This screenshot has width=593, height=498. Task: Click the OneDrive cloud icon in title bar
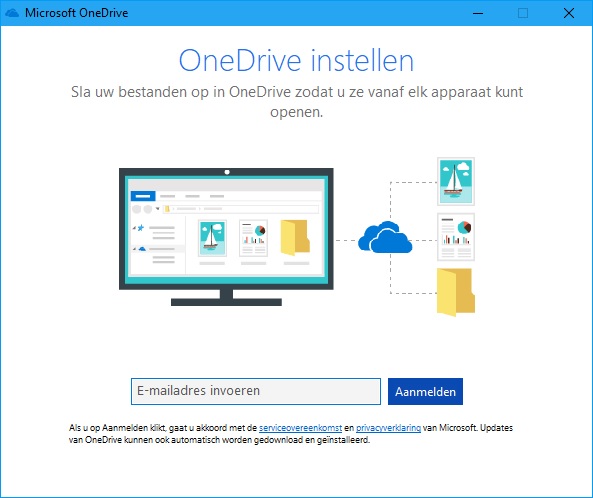pyautogui.click(x=12, y=13)
